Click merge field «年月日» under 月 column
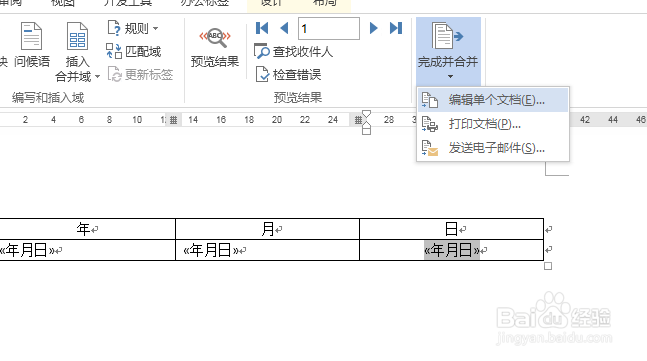This screenshot has width=647, height=361. point(211,250)
